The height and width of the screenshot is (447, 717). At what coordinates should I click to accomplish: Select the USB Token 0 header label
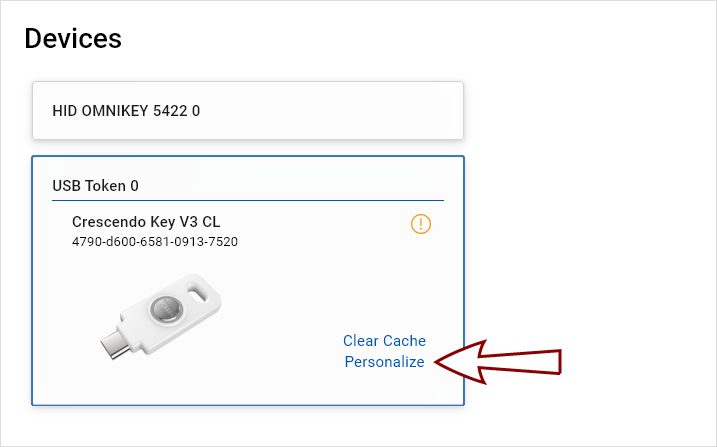(x=95, y=185)
